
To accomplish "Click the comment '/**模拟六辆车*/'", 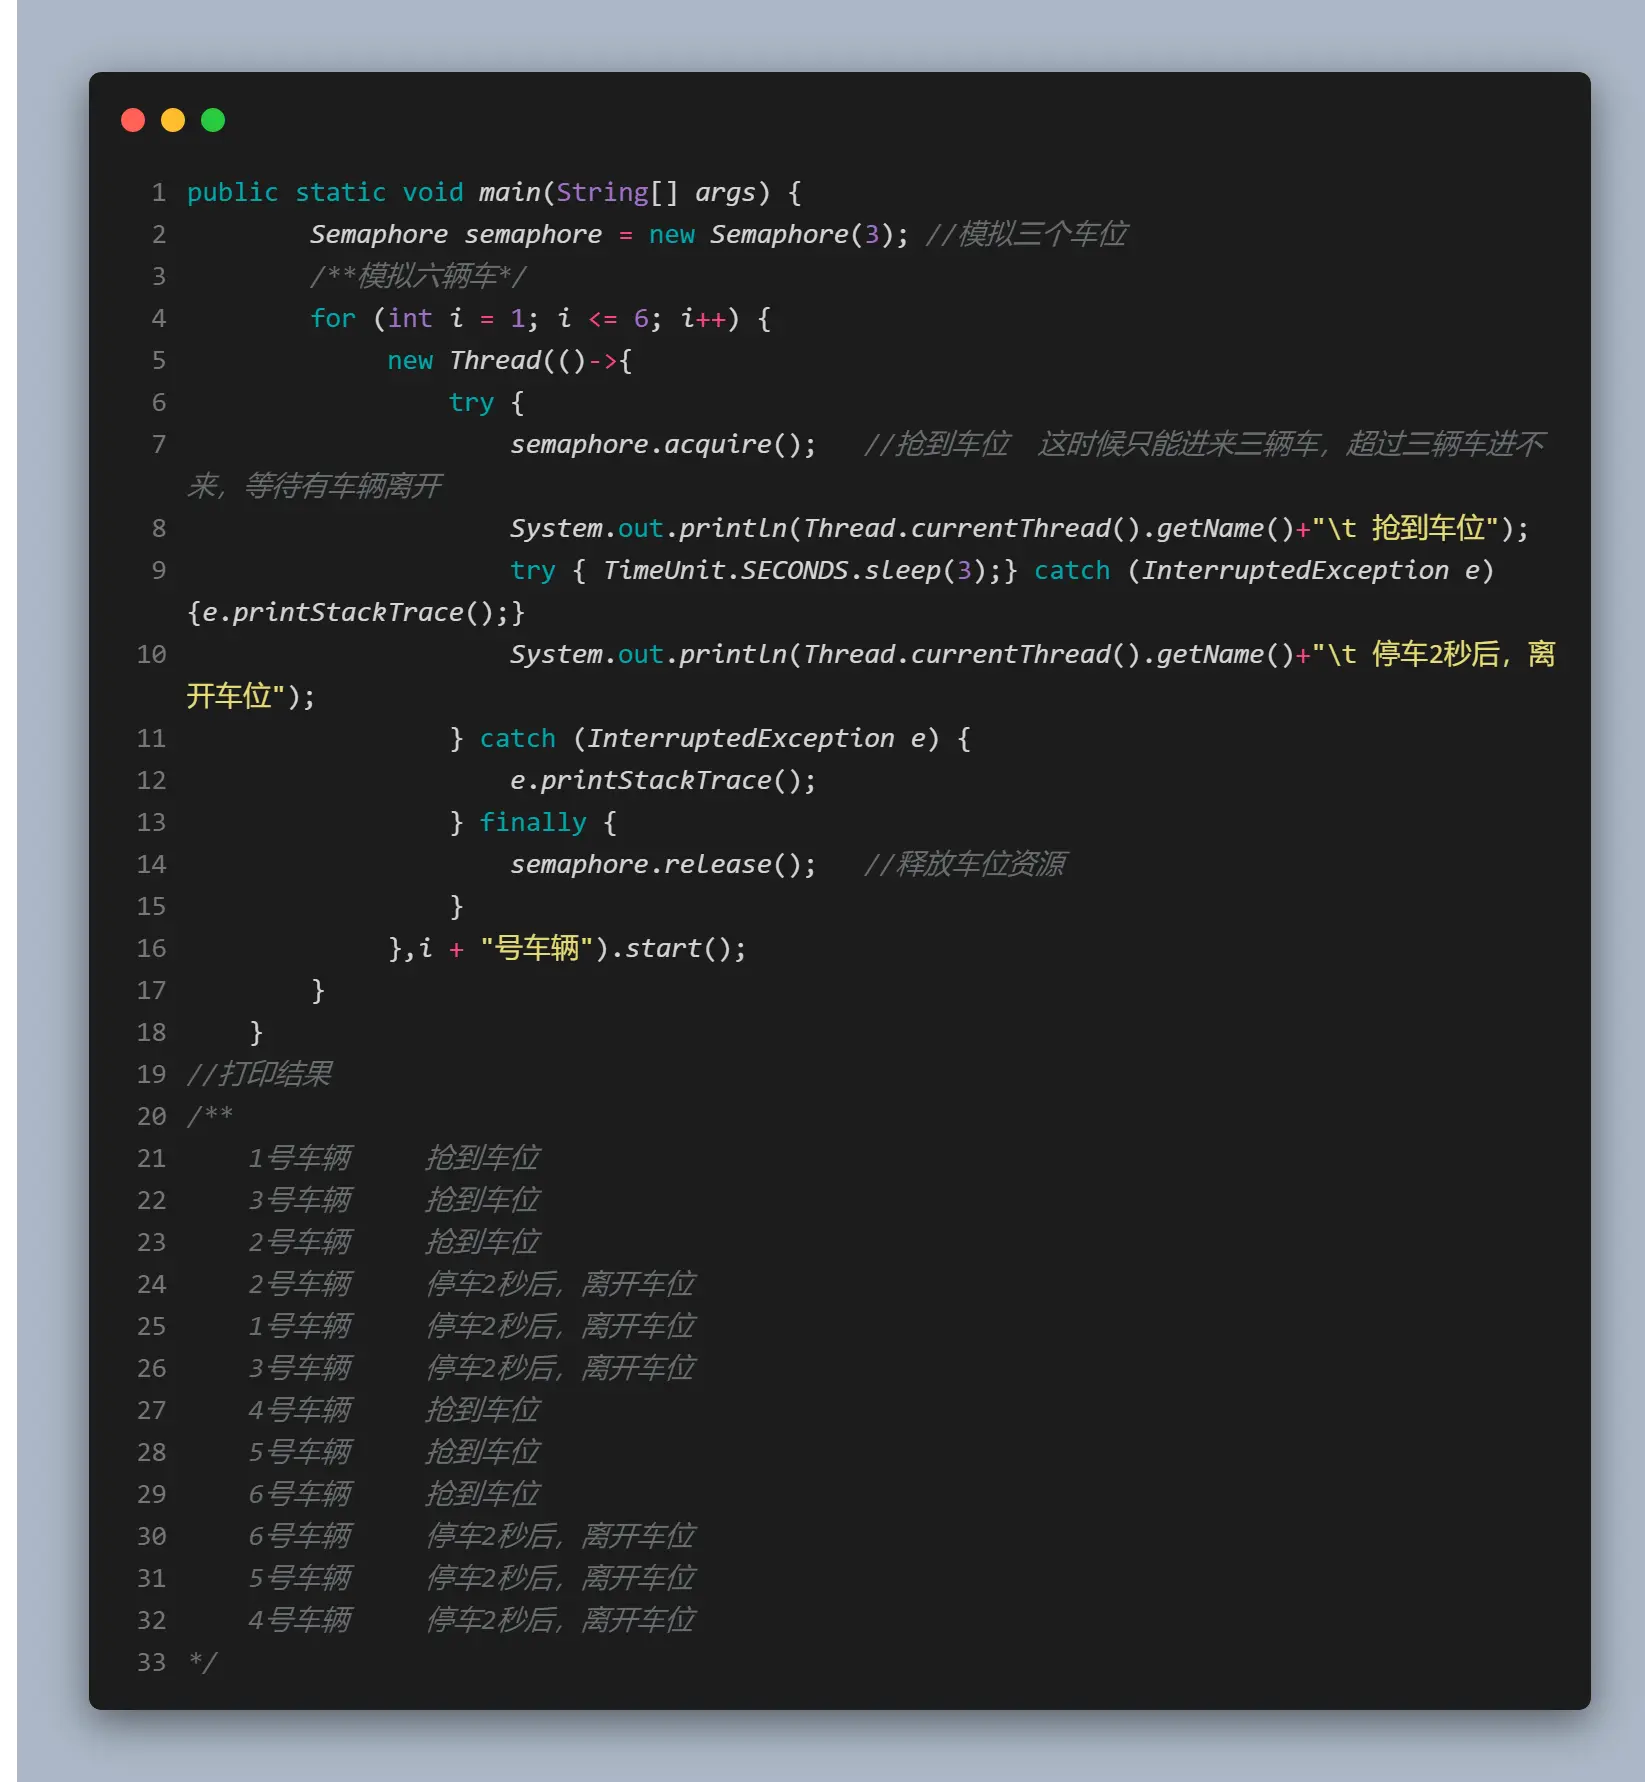I will pos(418,276).
